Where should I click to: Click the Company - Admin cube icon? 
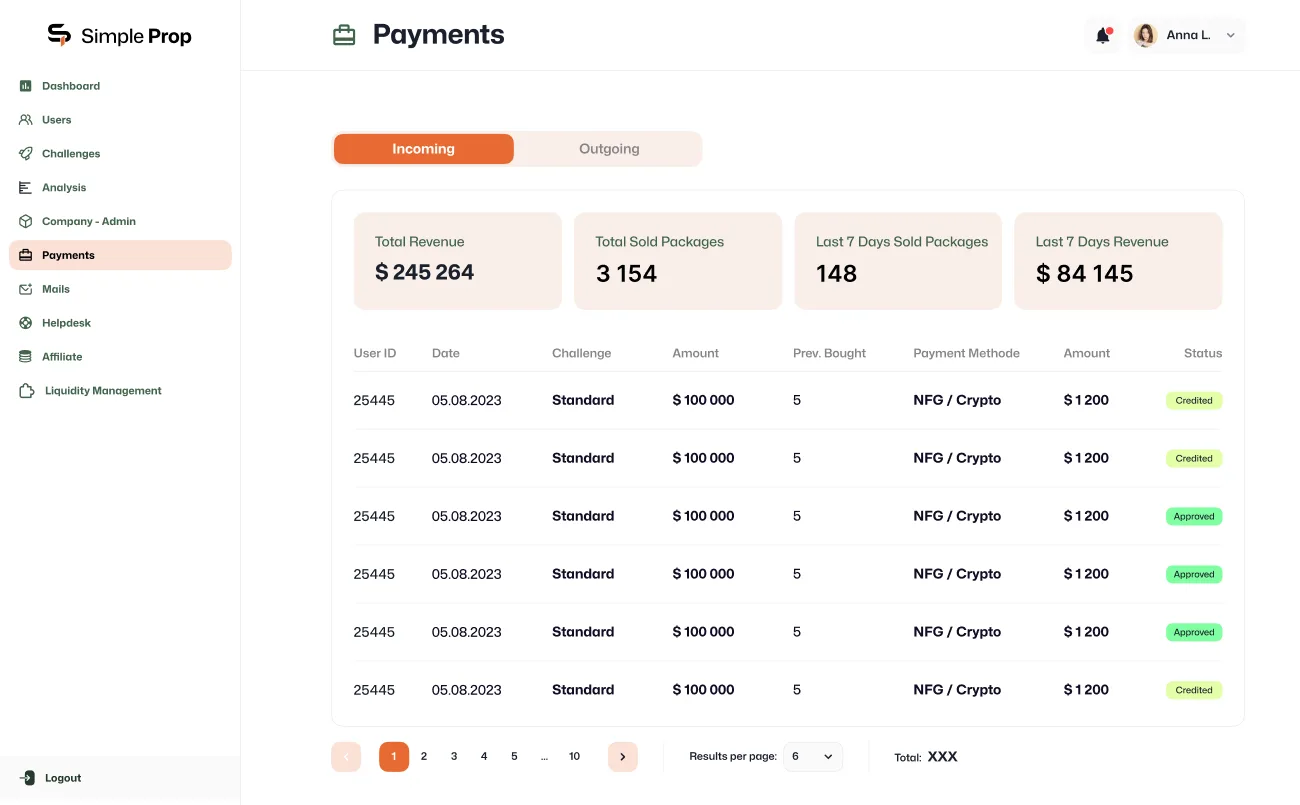(x=26, y=222)
